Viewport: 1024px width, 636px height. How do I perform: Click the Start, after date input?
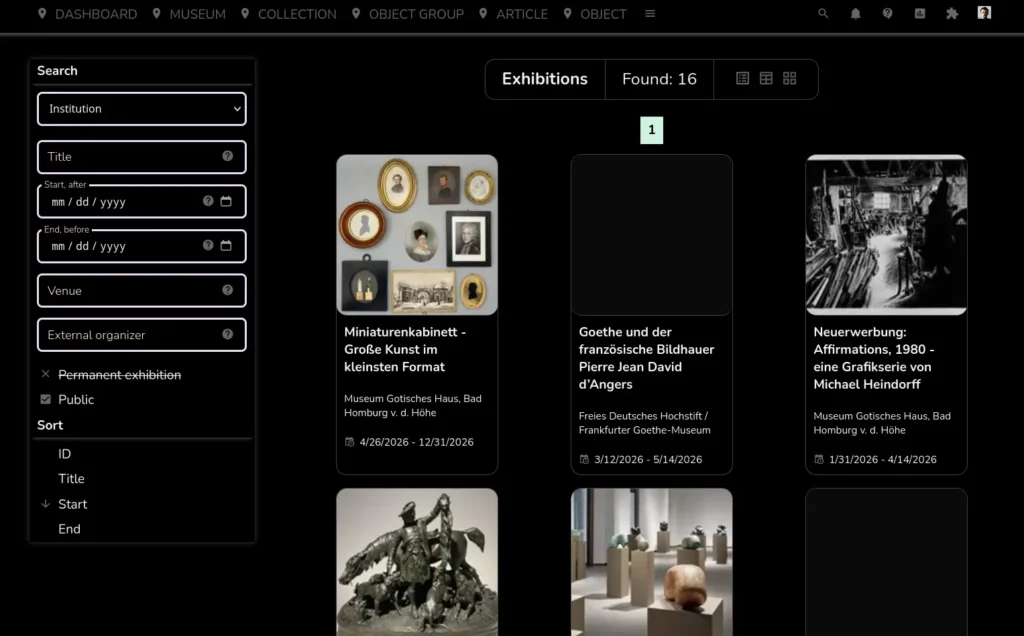142,201
